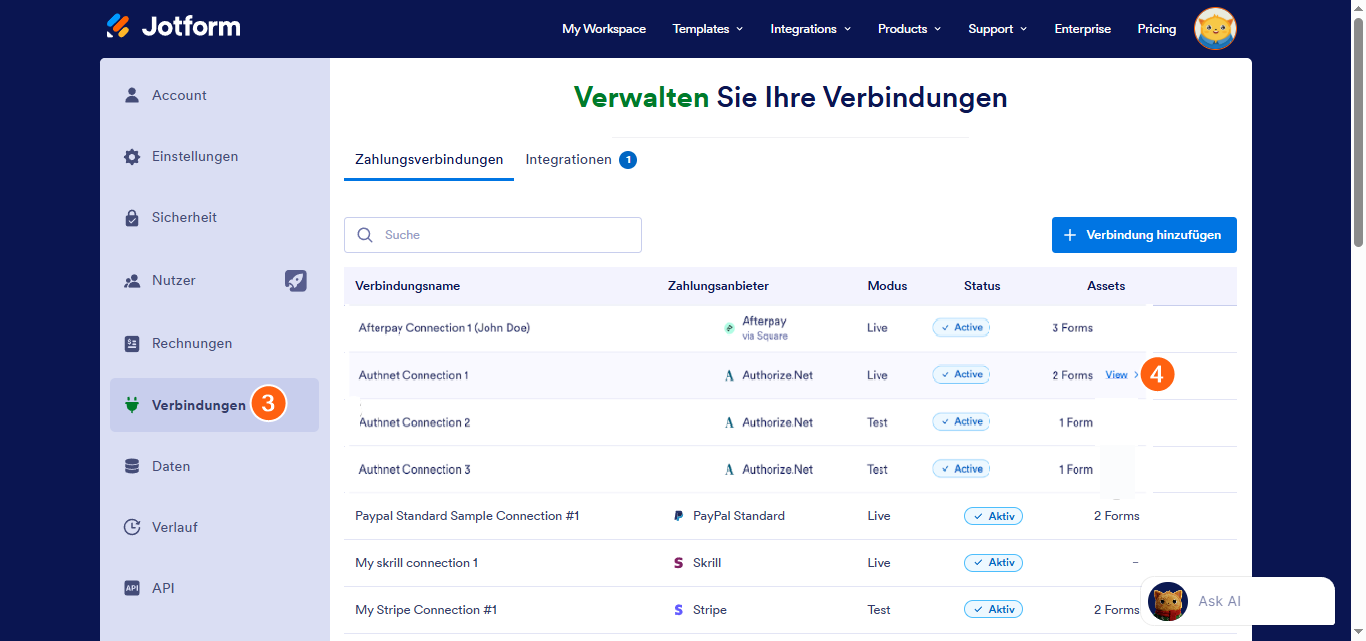
Task: Open the Products dropdown menu
Action: (x=908, y=29)
